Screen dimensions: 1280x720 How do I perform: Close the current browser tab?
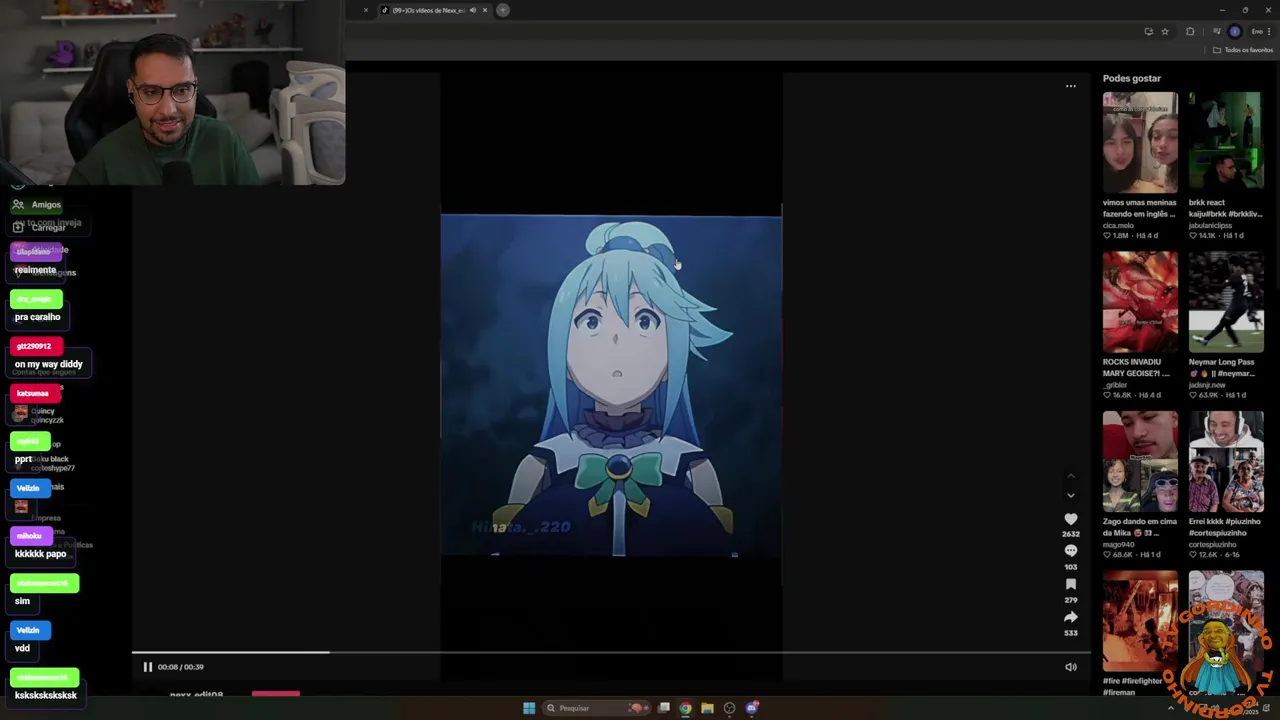click(485, 10)
